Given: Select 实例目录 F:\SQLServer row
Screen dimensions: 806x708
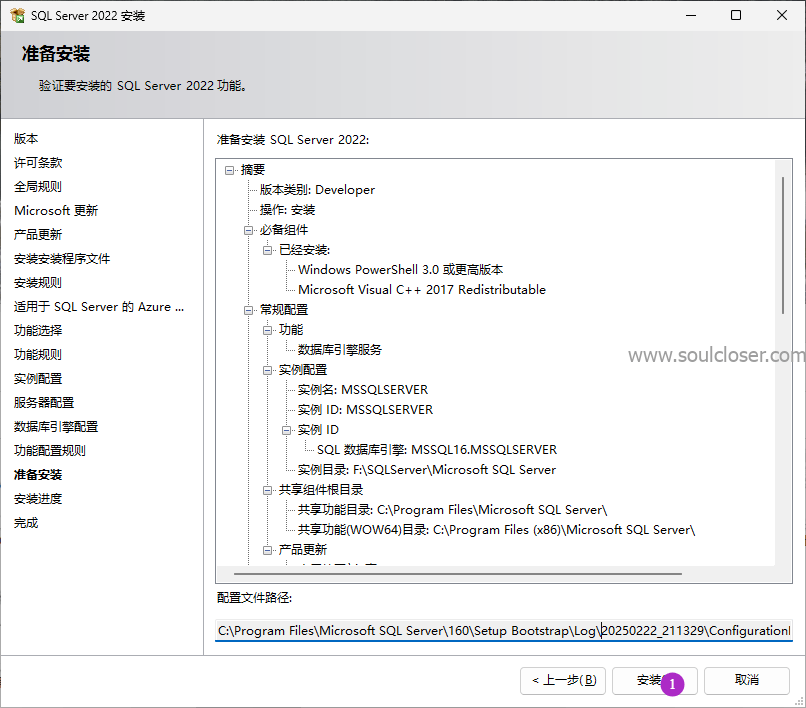Looking at the screenshot, I should (427, 470).
